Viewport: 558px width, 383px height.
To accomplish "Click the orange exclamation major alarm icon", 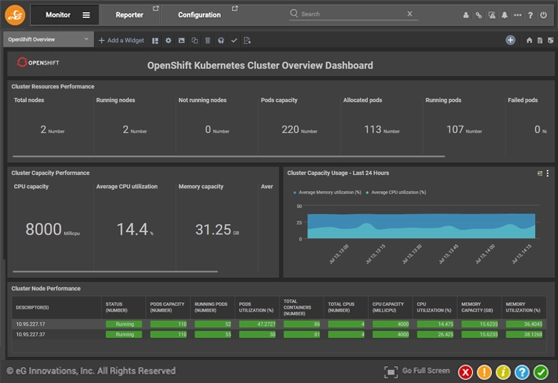I will (484, 372).
